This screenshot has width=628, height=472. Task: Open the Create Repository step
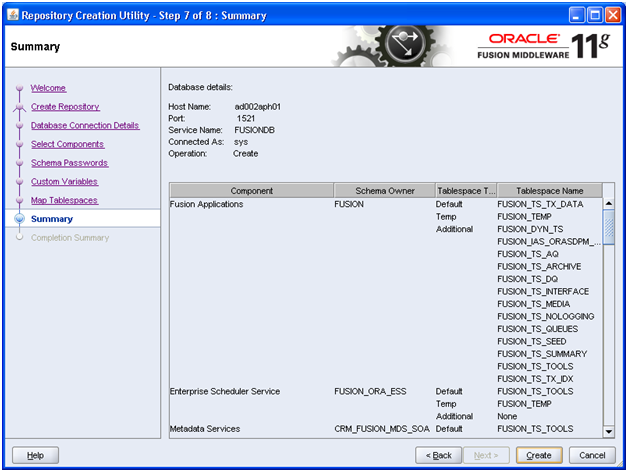65,107
